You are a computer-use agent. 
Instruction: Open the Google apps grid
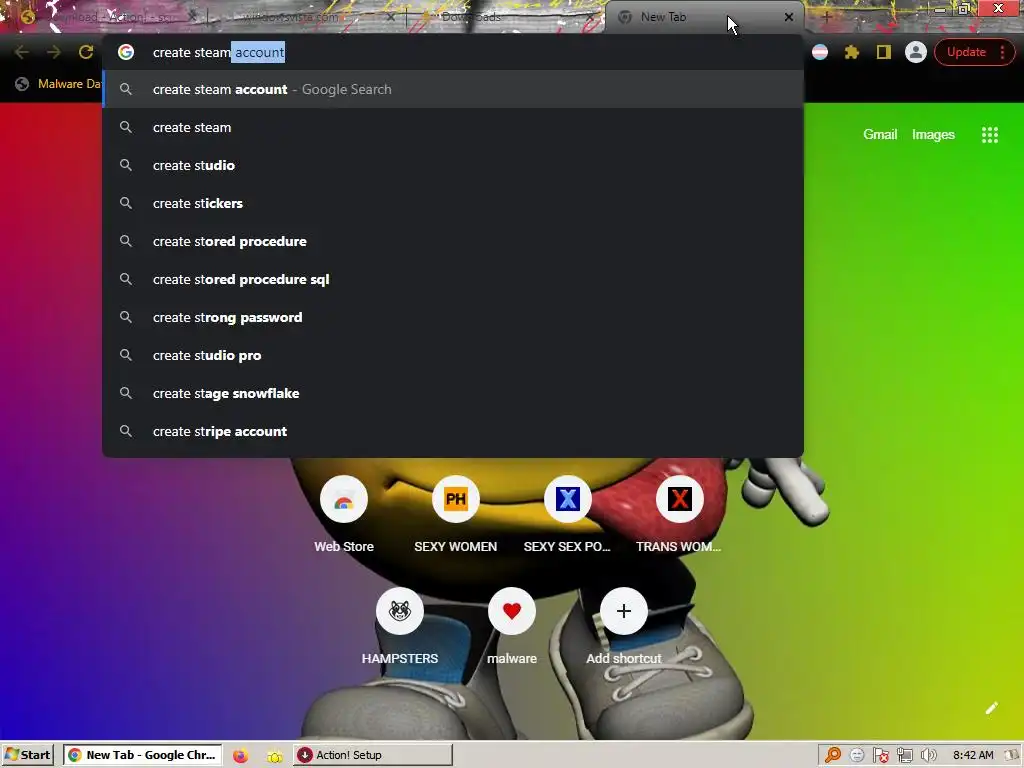point(990,135)
